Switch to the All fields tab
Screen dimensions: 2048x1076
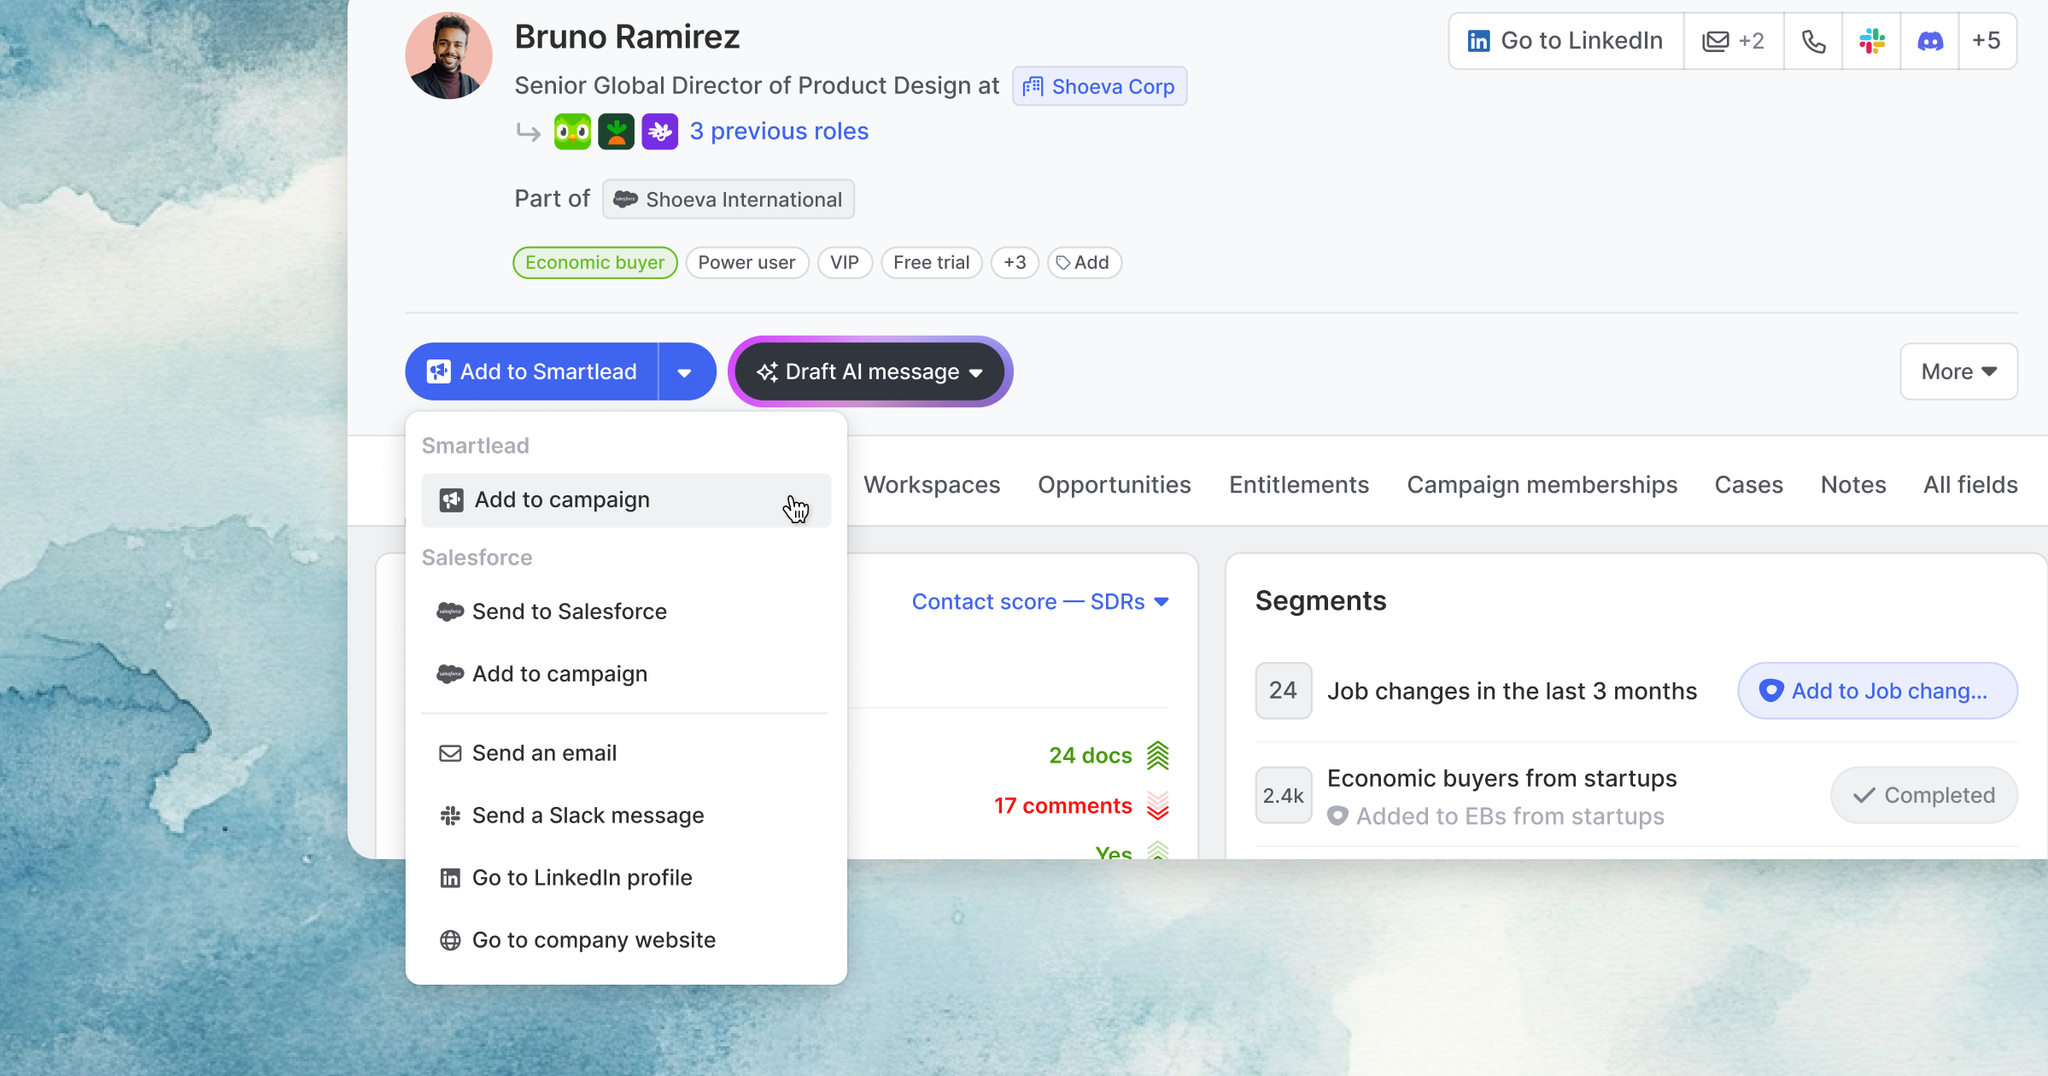(1970, 485)
